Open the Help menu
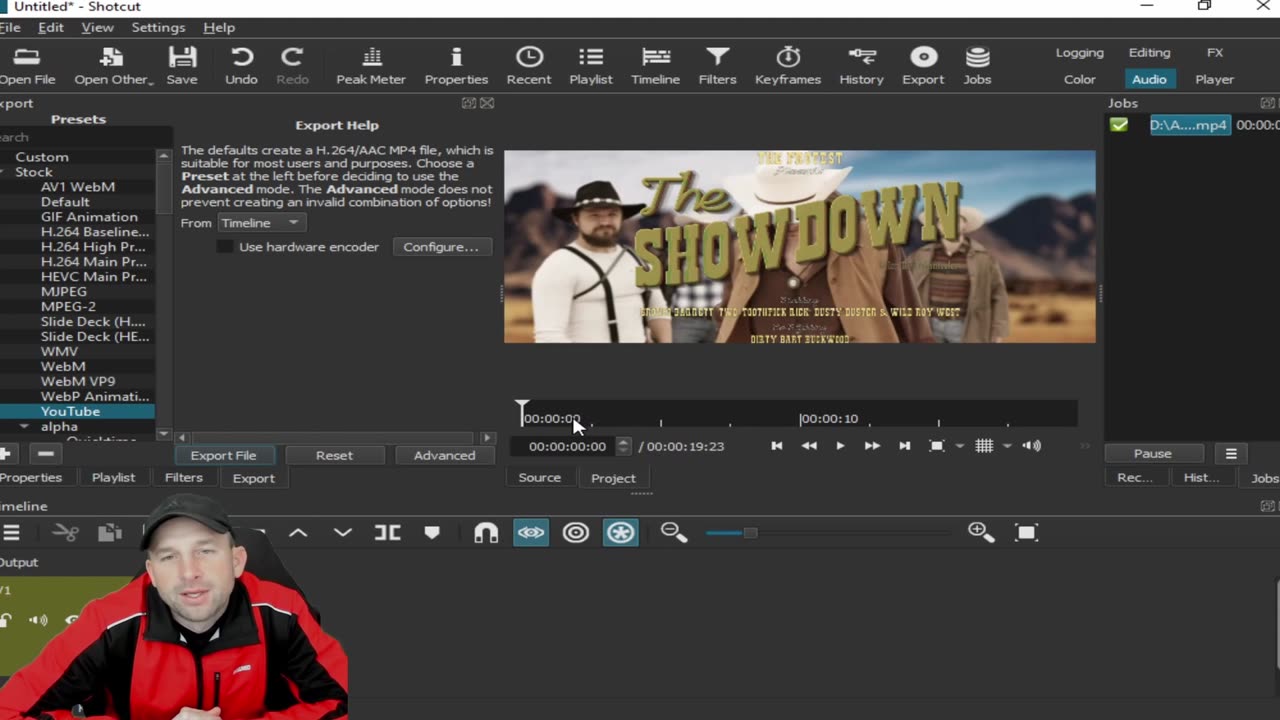This screenshot has width=1280, height=720. [219, 27]
